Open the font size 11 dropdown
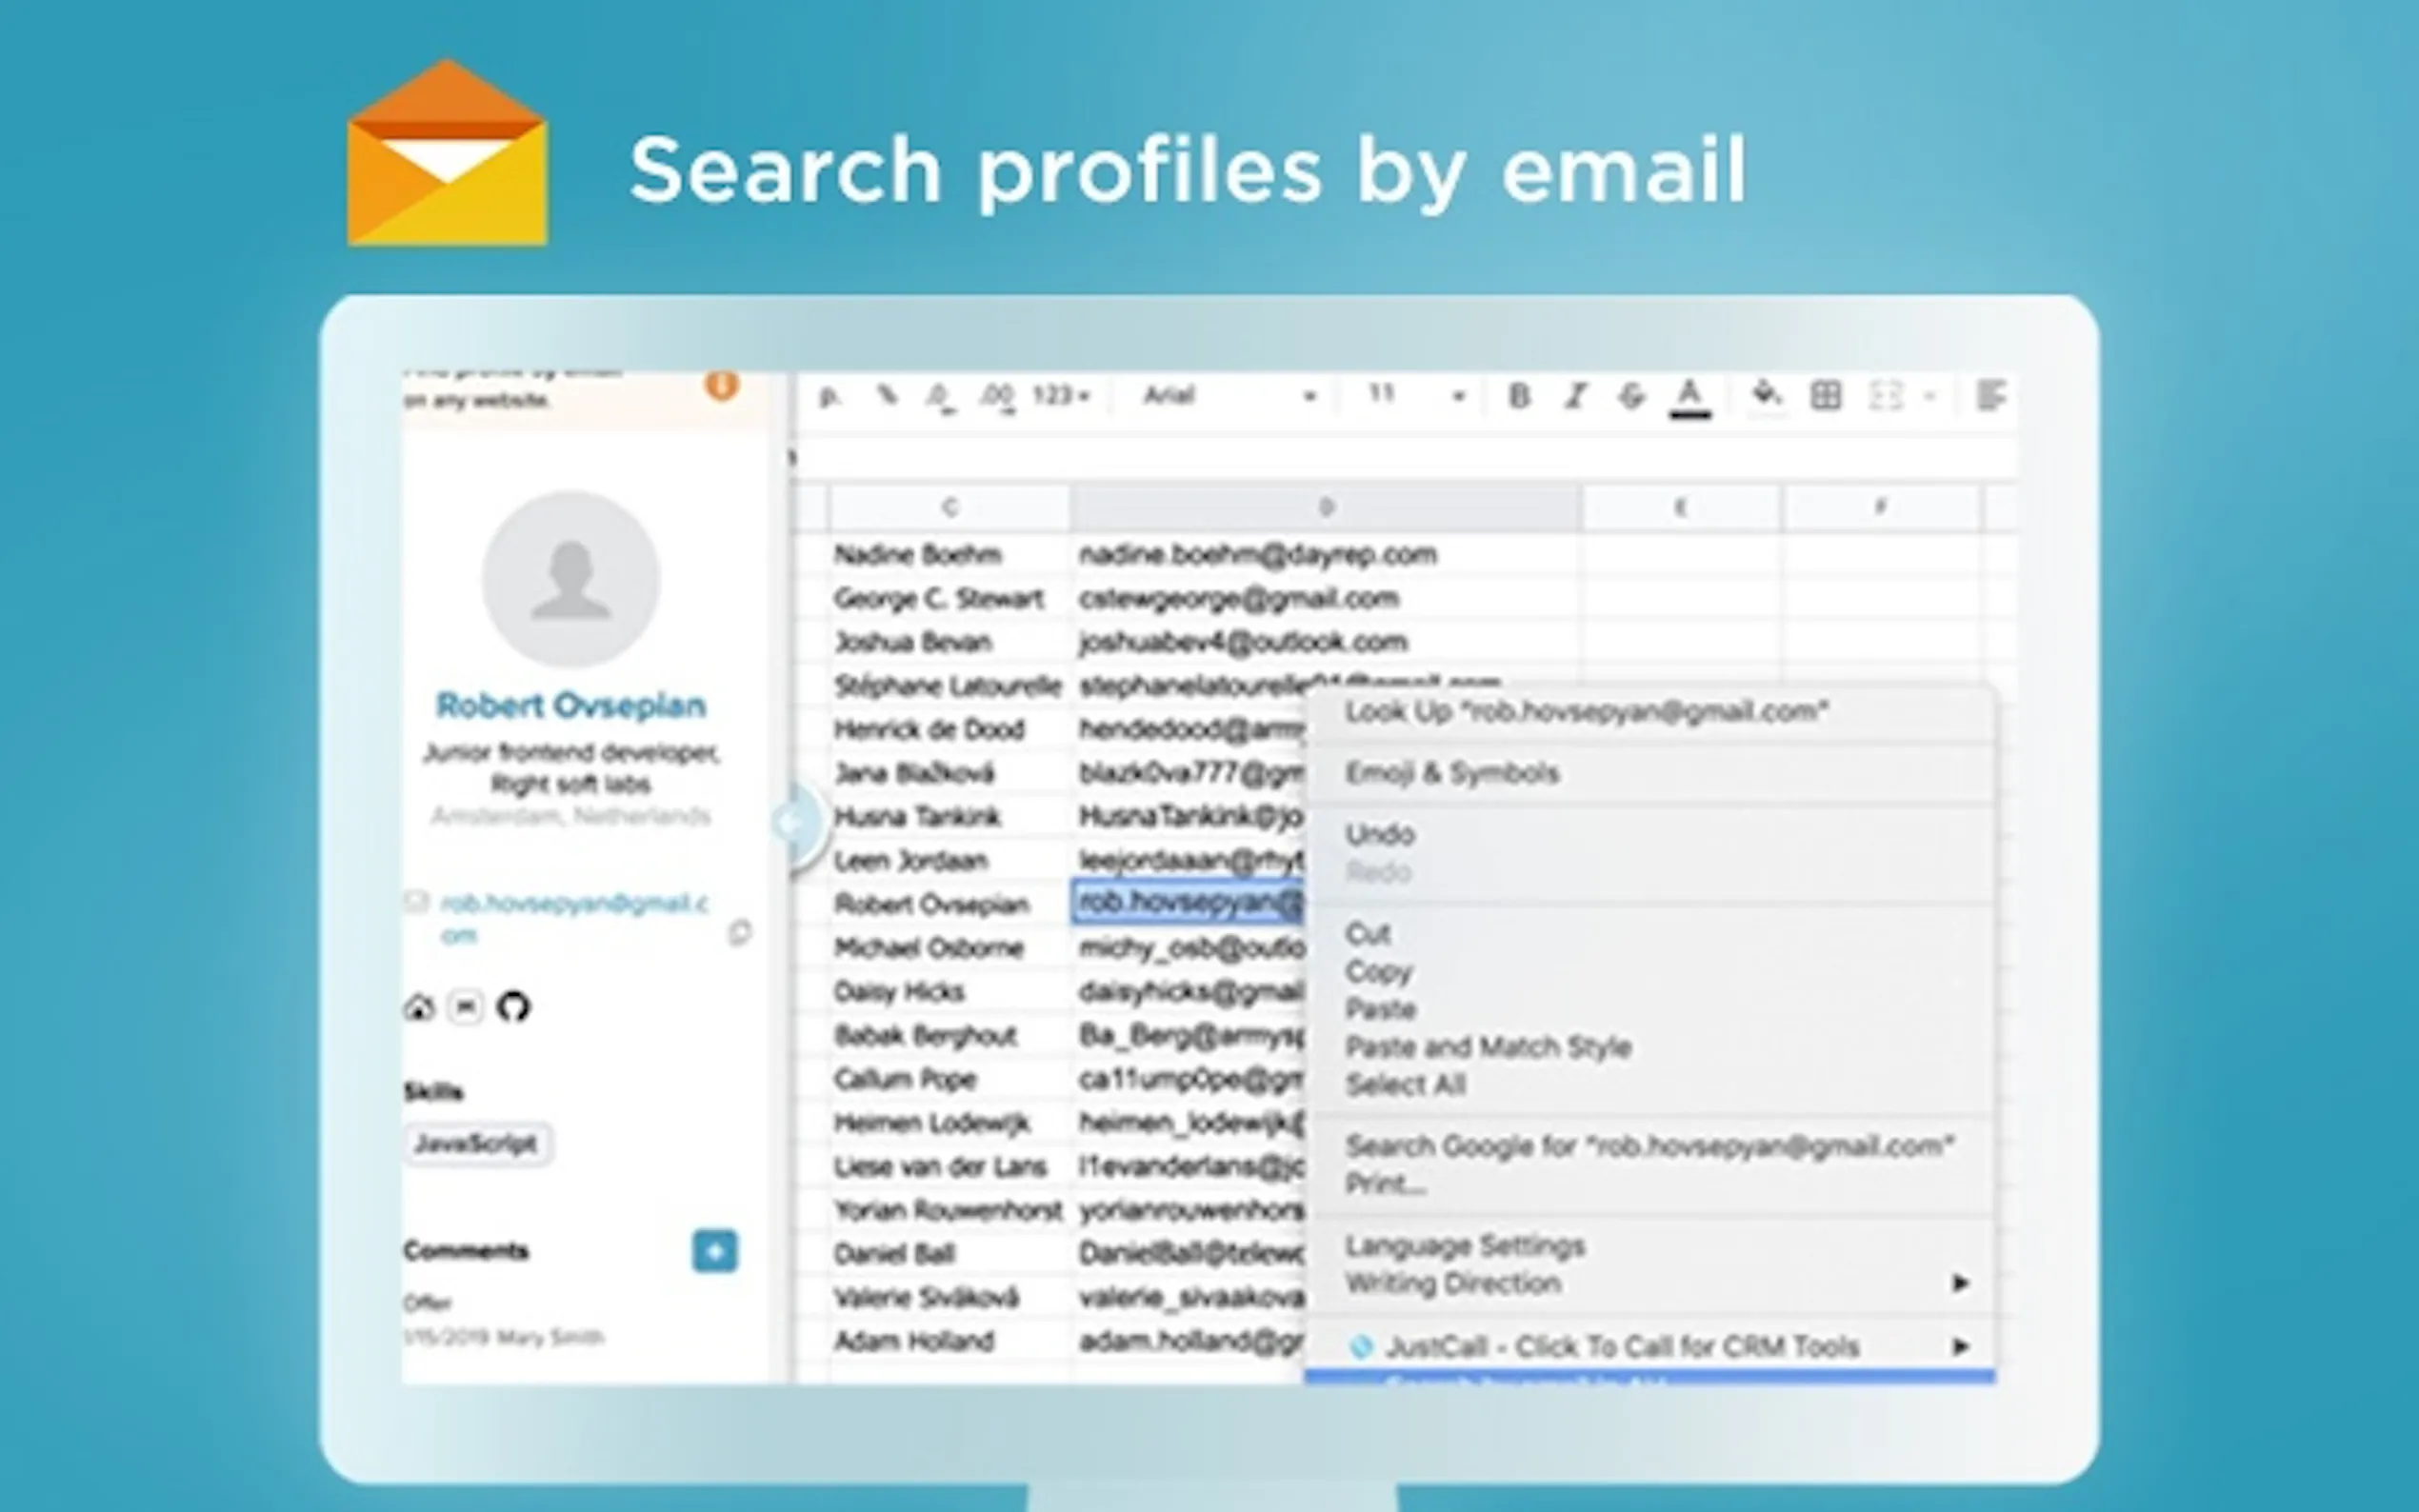Viewport: 2419px width, 1512px height. [1416, 396]
